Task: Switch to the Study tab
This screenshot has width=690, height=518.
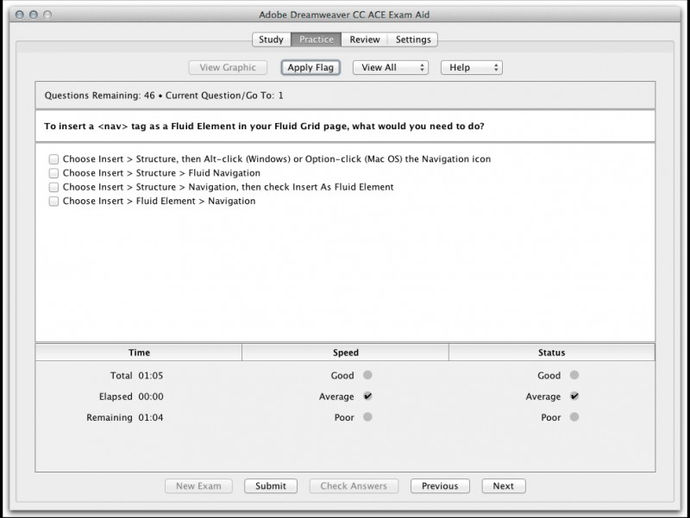Action: [271, 40]
